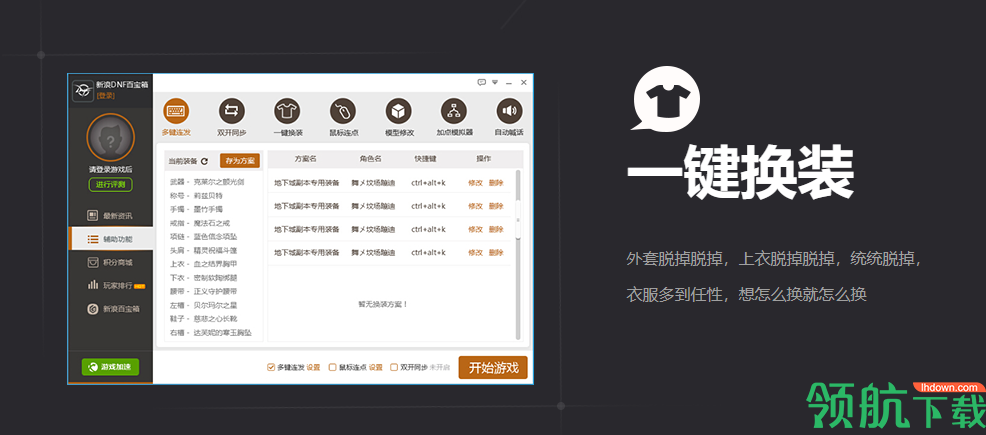Screen dimensions: 986x435
Task: Click the green 游戏加速 button
Action: coord(110,366)
